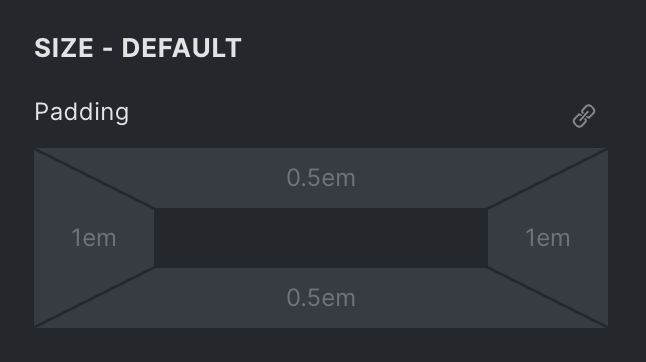Select the top padding 0.5em field
646x362 pixels.
[321, 178]
